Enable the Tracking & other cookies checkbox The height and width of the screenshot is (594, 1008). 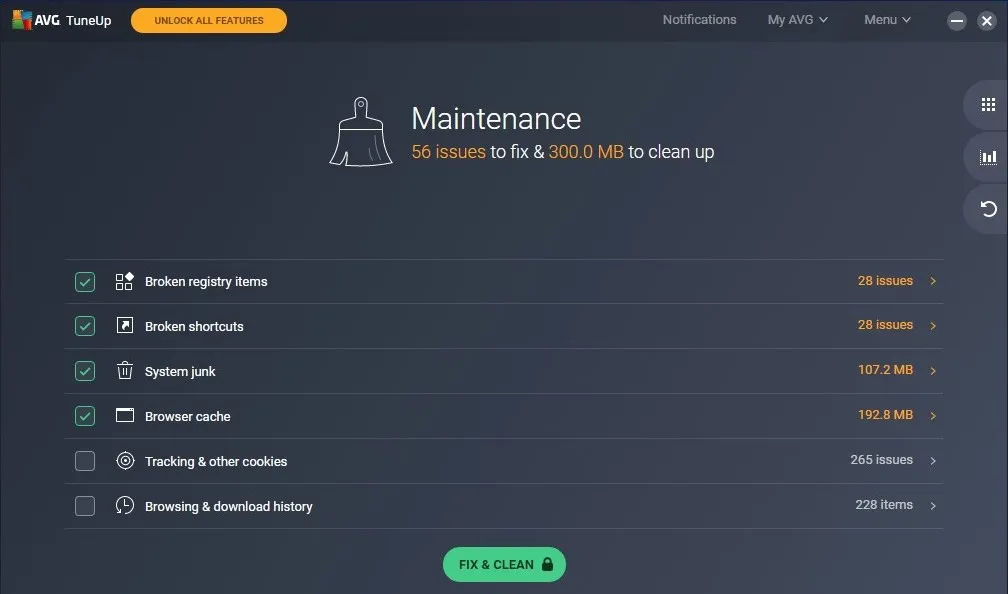tap(84, 461)
